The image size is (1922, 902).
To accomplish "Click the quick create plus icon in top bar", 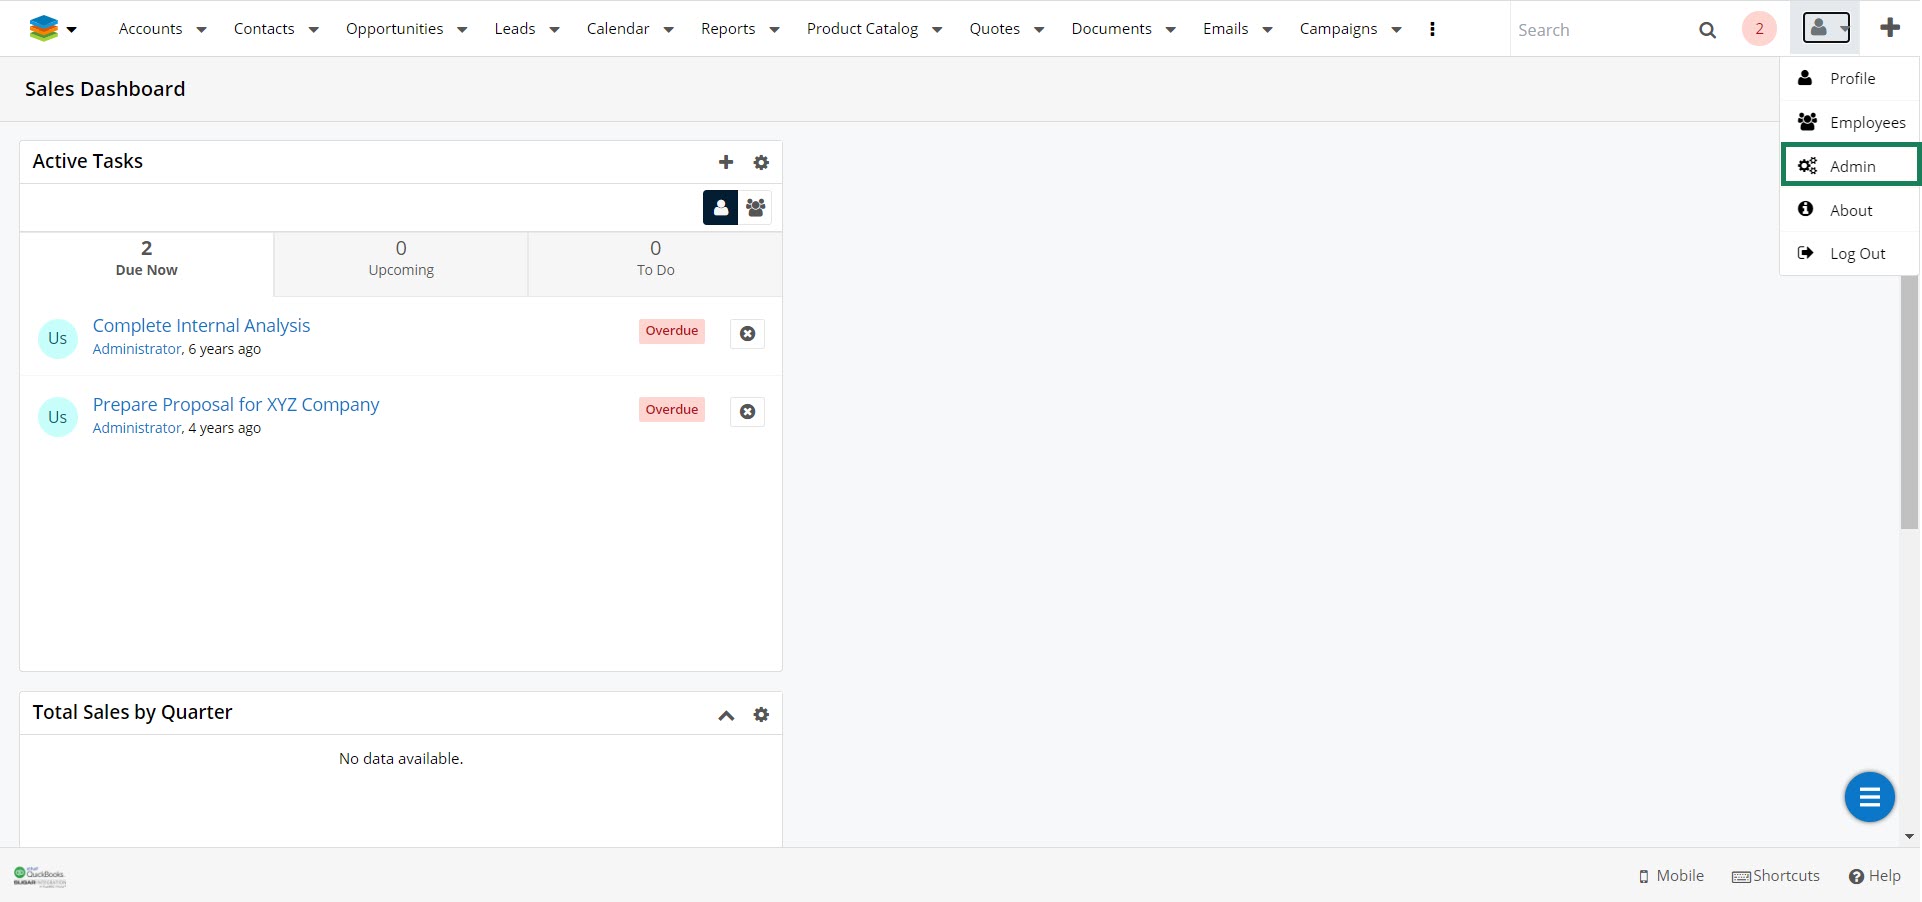I will pyautogui.click(x=1889, y=28).
